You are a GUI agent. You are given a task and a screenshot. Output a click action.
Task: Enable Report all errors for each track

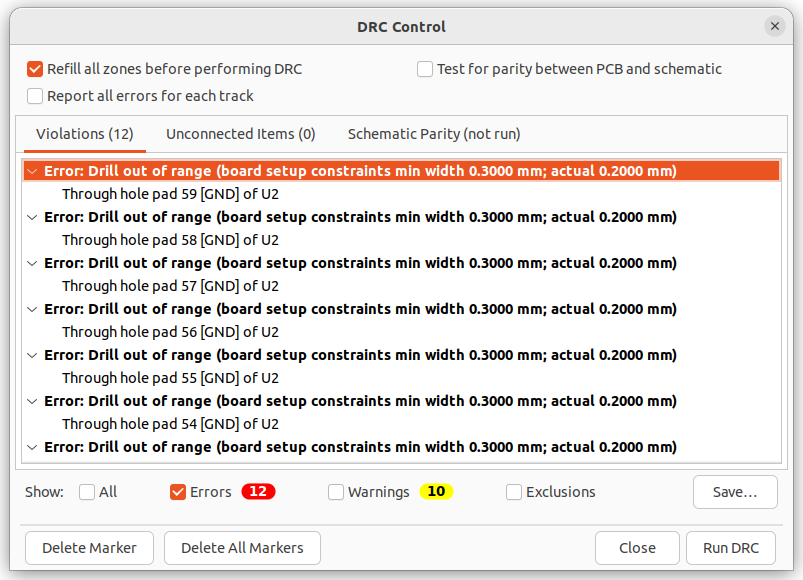(35, 96)
